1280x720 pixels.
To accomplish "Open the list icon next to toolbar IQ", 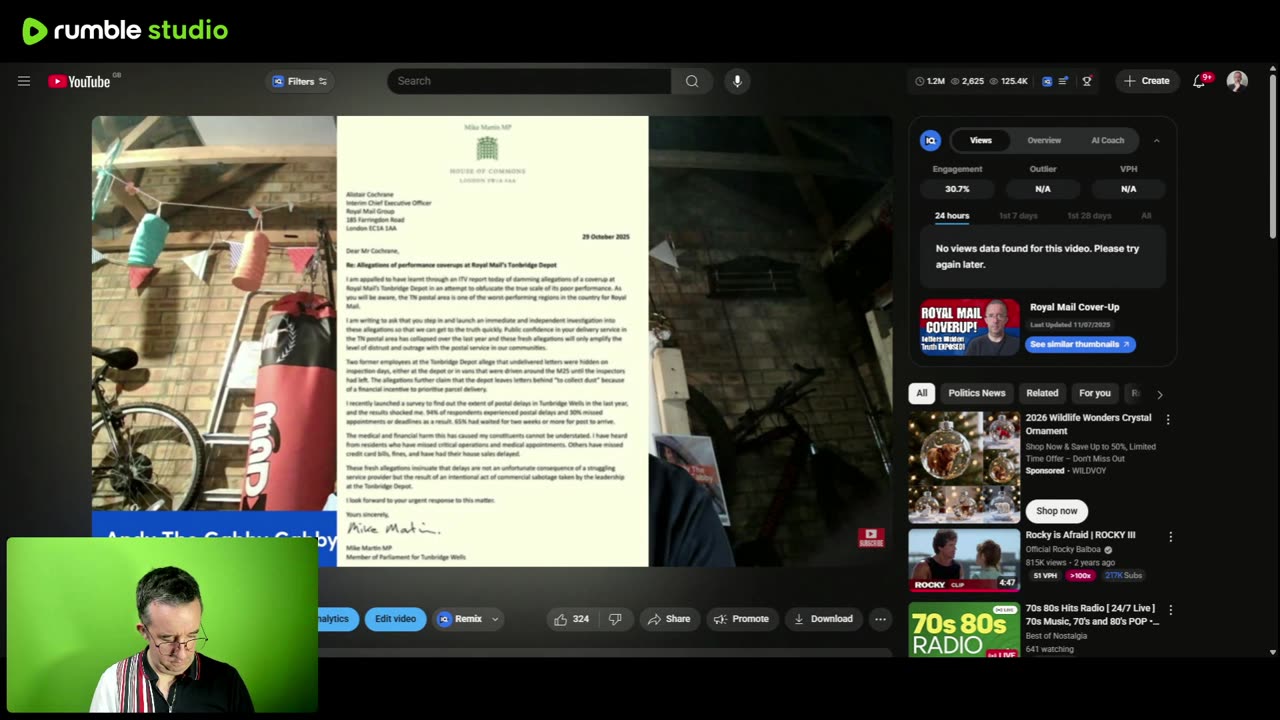I will [x=1063, y=81].
